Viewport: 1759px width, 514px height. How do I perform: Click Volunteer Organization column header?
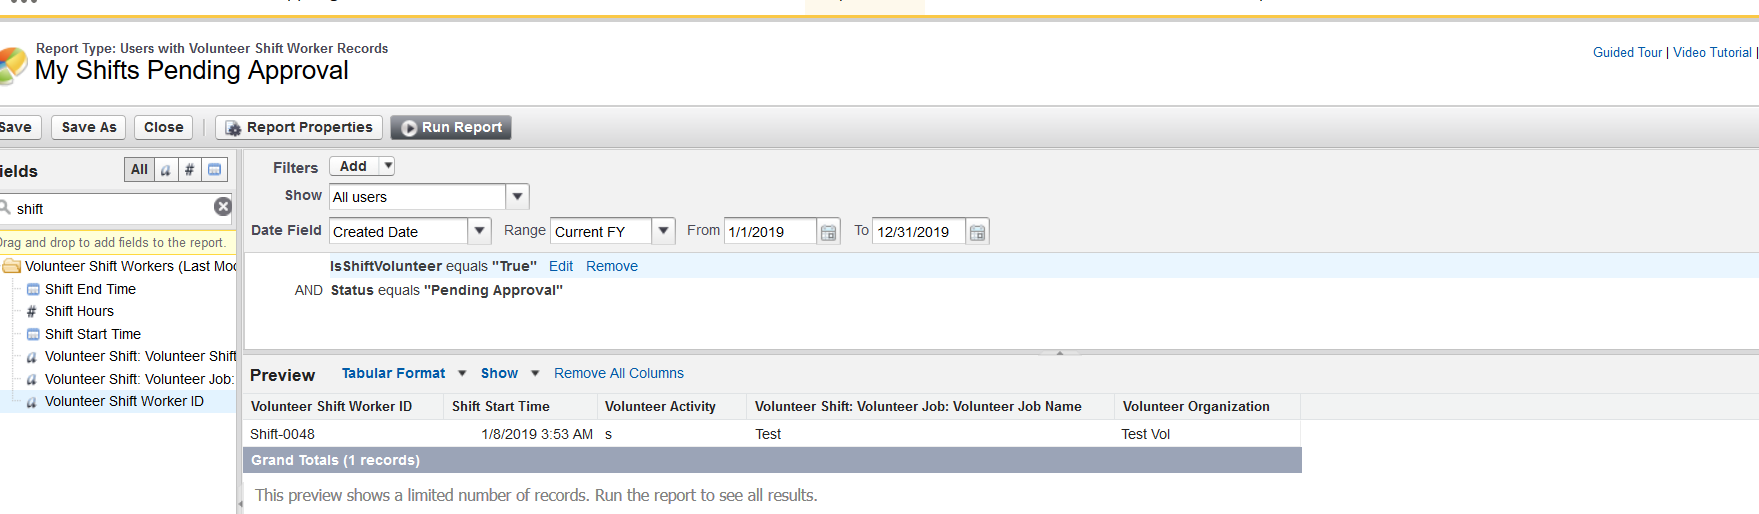[x=1208, y=406]
